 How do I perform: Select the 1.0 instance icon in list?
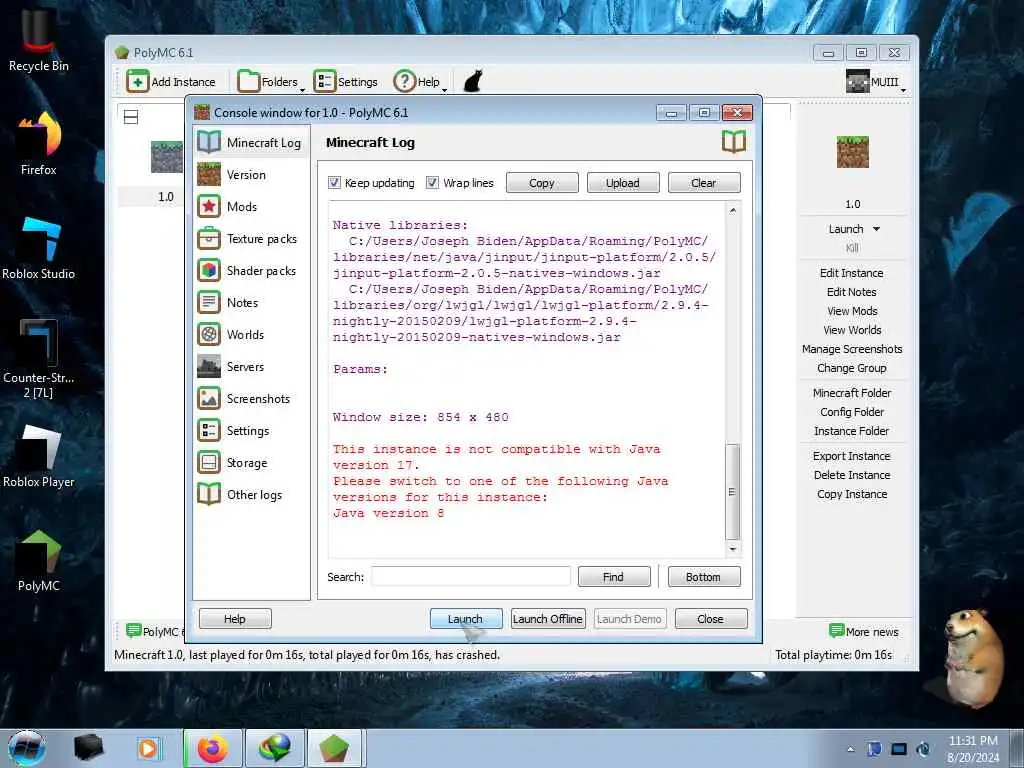[x=167, y=157]
